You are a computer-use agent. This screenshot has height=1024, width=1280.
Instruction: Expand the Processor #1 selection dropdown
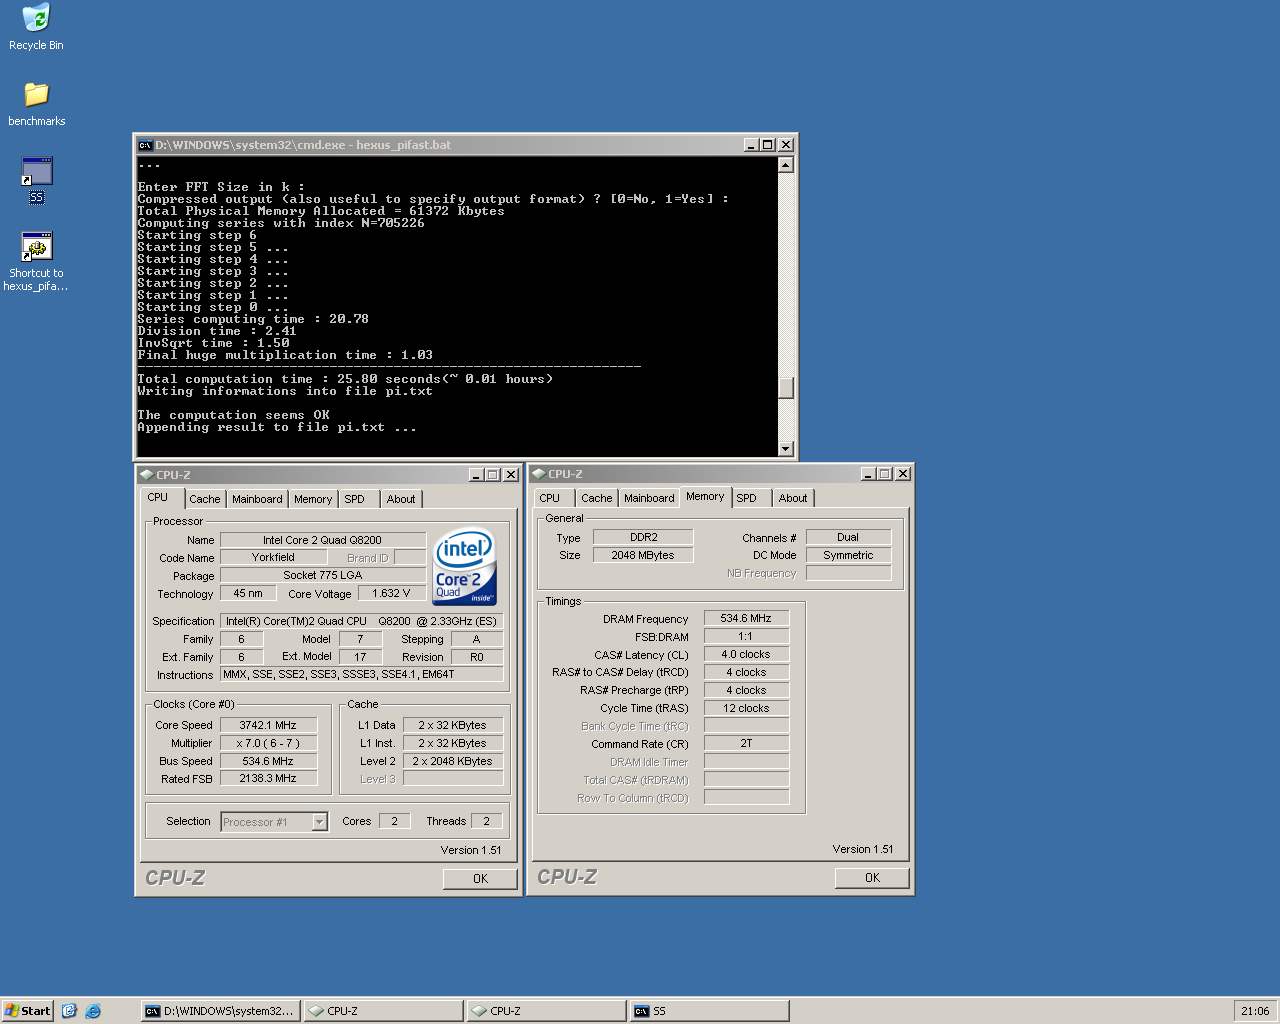pyautogui.click(x=320, y=822)
